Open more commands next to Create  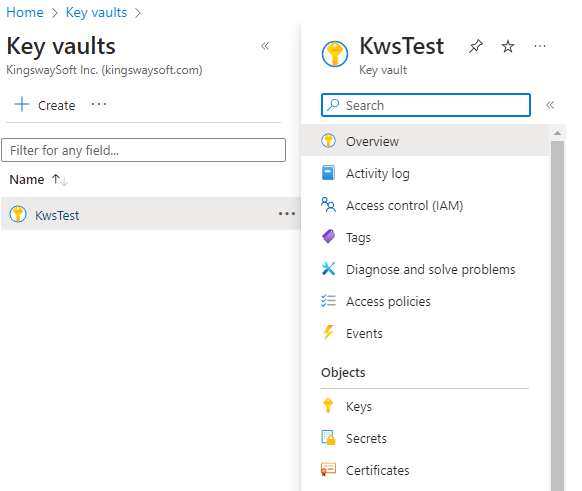click(x=99, y=105)
